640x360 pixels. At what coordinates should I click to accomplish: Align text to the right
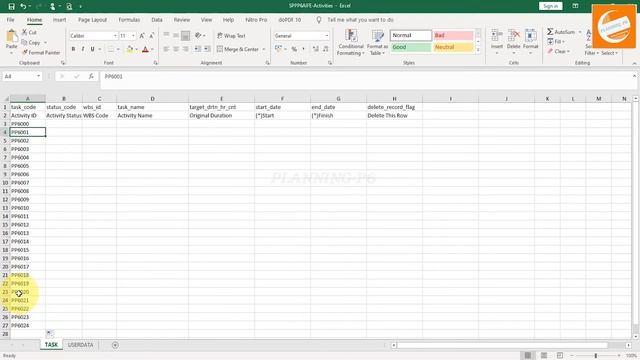(x=186, y=49)
